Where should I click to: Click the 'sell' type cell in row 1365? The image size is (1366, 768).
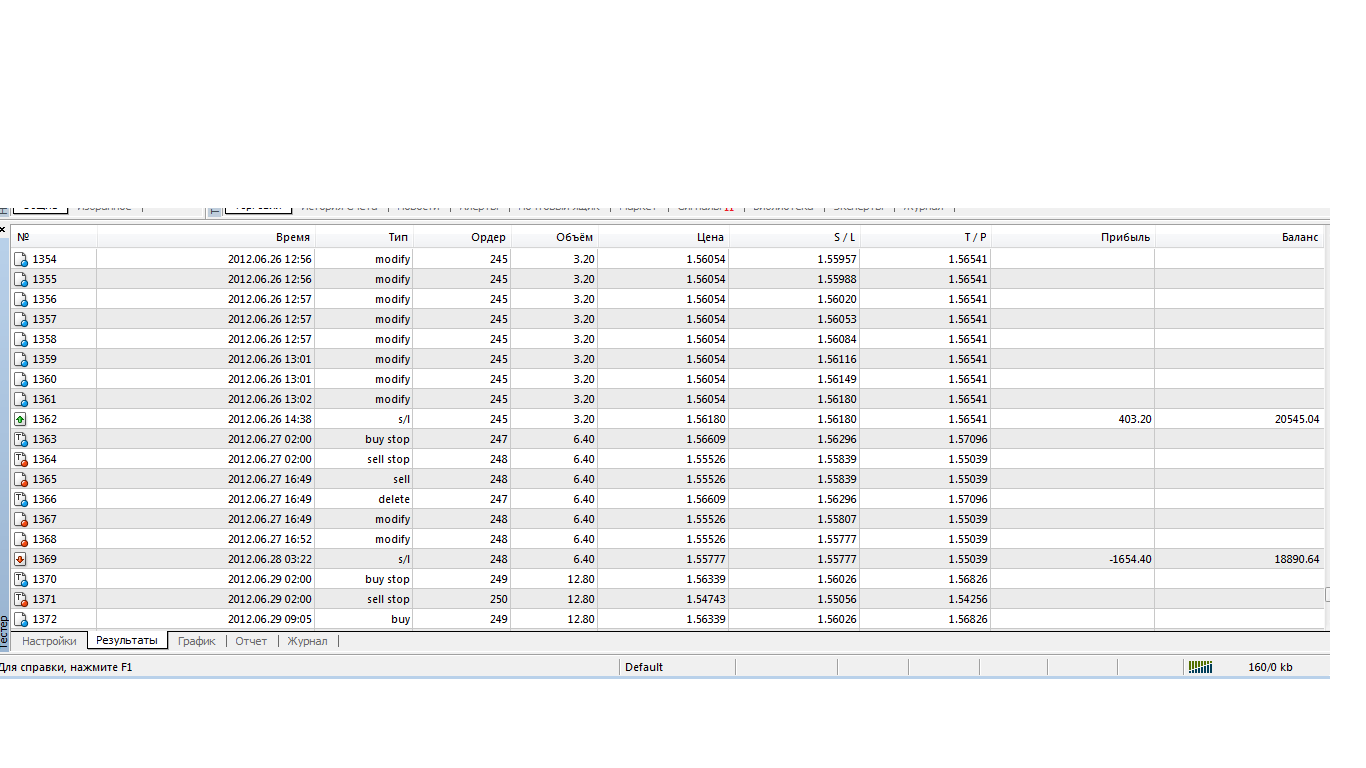(x=401, y=479)
